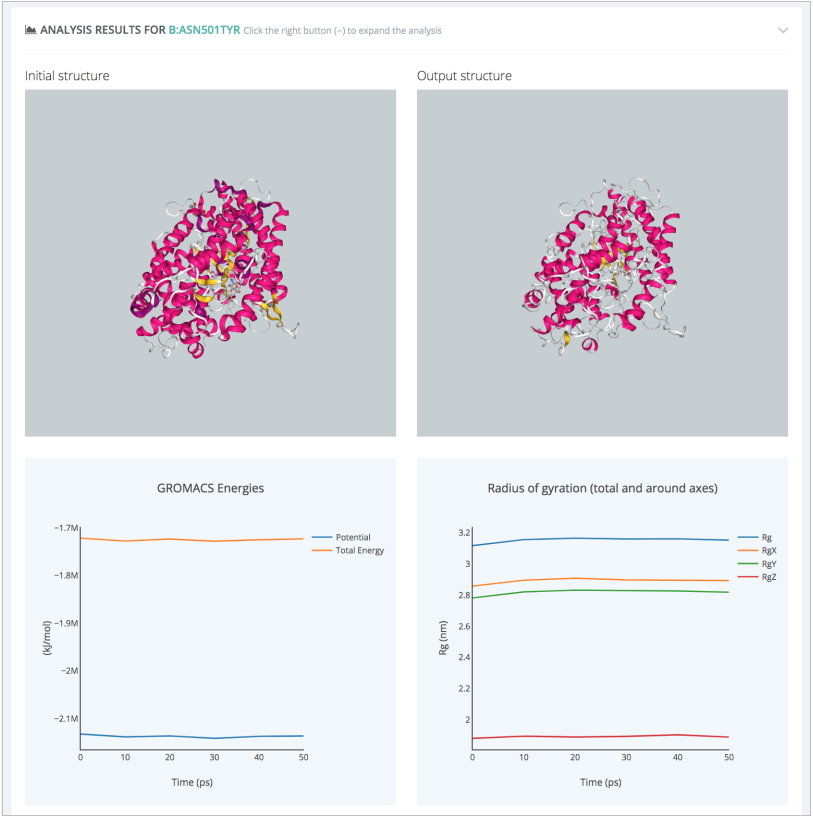Expand the analysis with the right chevron

782,30
